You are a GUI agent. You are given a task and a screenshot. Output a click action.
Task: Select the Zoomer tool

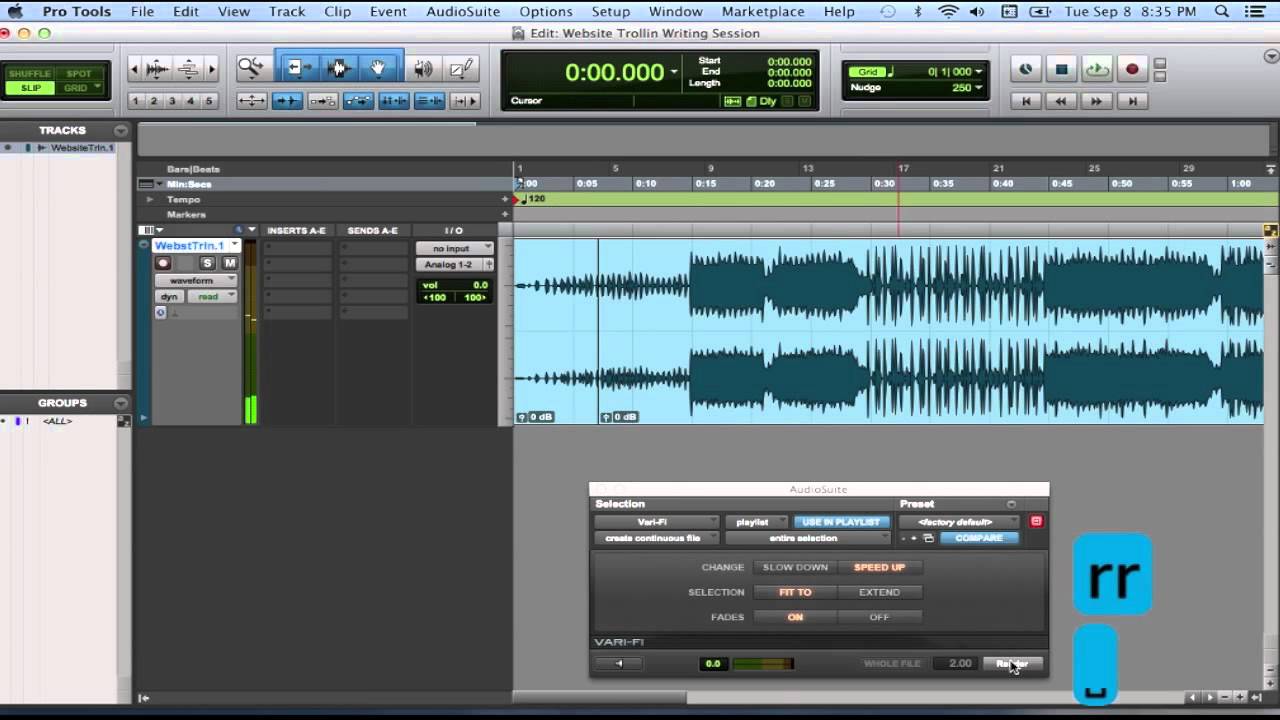(x=250, y=68)
